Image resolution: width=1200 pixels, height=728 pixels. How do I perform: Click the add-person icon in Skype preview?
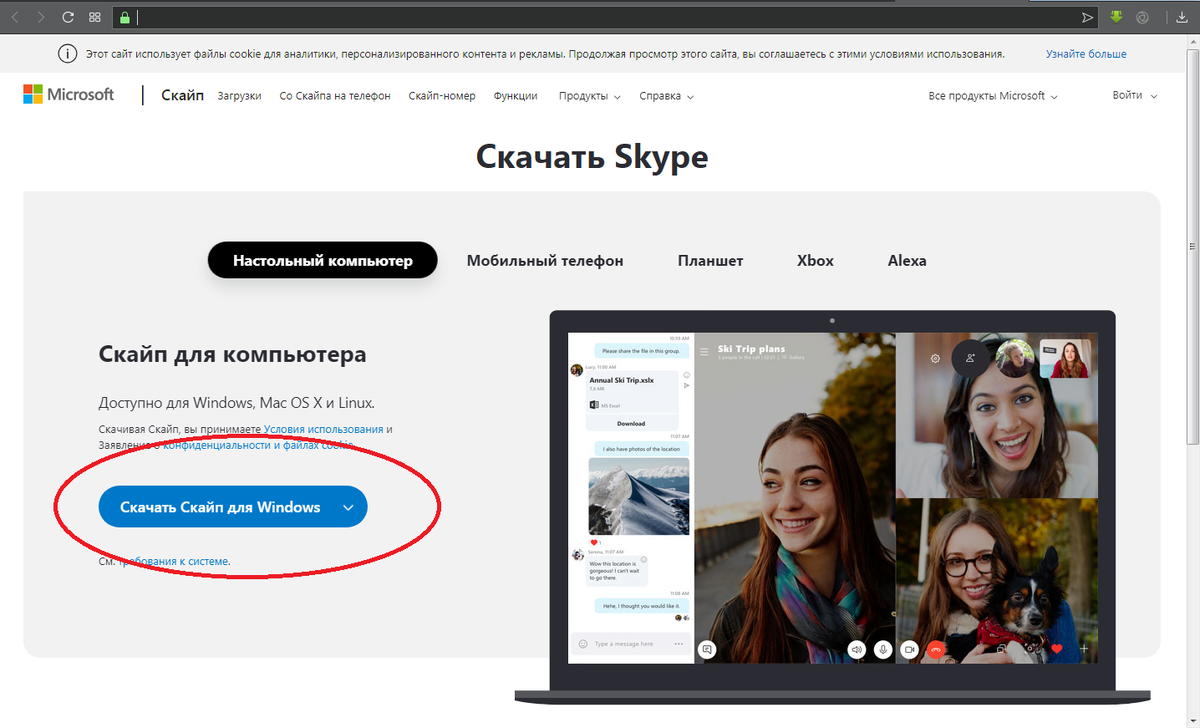point(970,357)
